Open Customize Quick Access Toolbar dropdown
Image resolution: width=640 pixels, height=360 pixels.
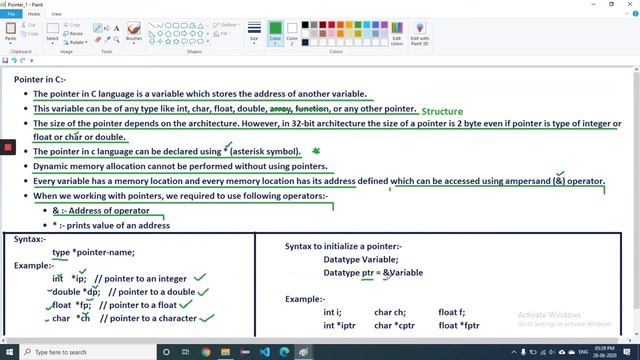point(31,60)
